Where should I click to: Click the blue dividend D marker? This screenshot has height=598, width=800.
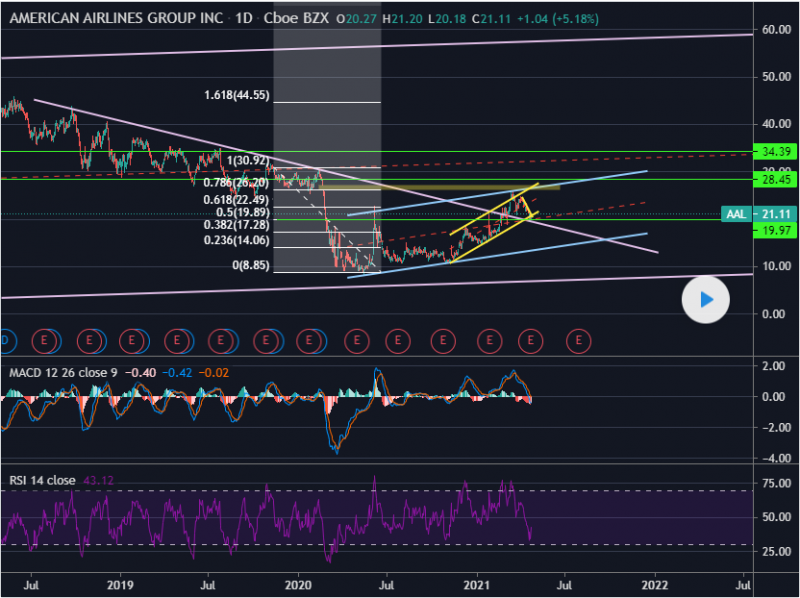click(x=4, y=341)
